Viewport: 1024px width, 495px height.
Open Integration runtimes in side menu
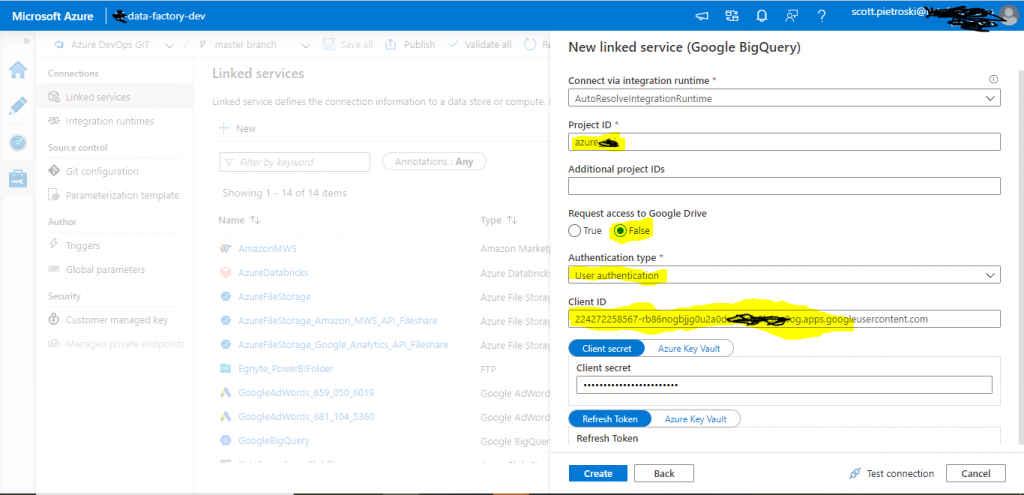point(110,121)
